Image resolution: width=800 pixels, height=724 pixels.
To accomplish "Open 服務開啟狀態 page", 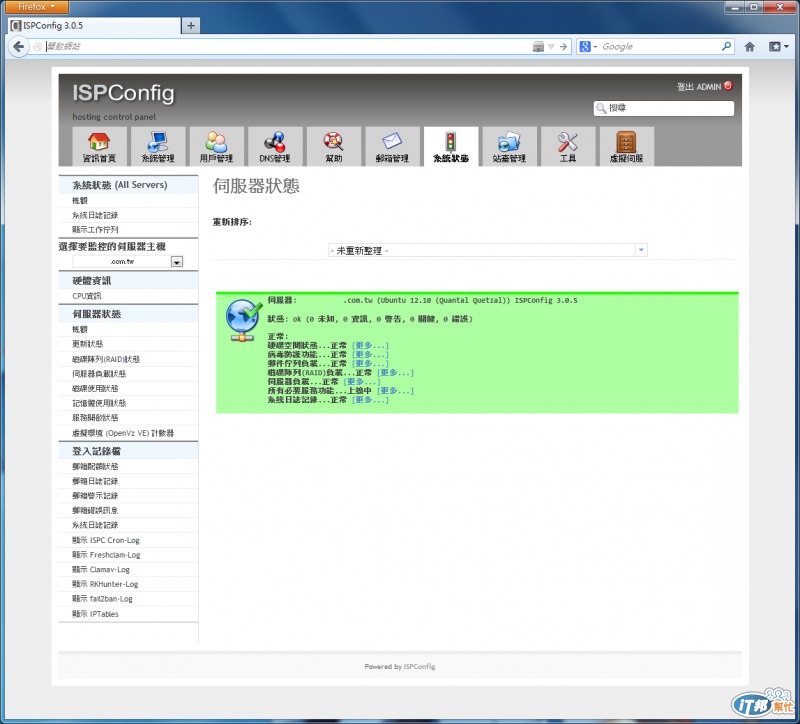I will tap(95, 417).
